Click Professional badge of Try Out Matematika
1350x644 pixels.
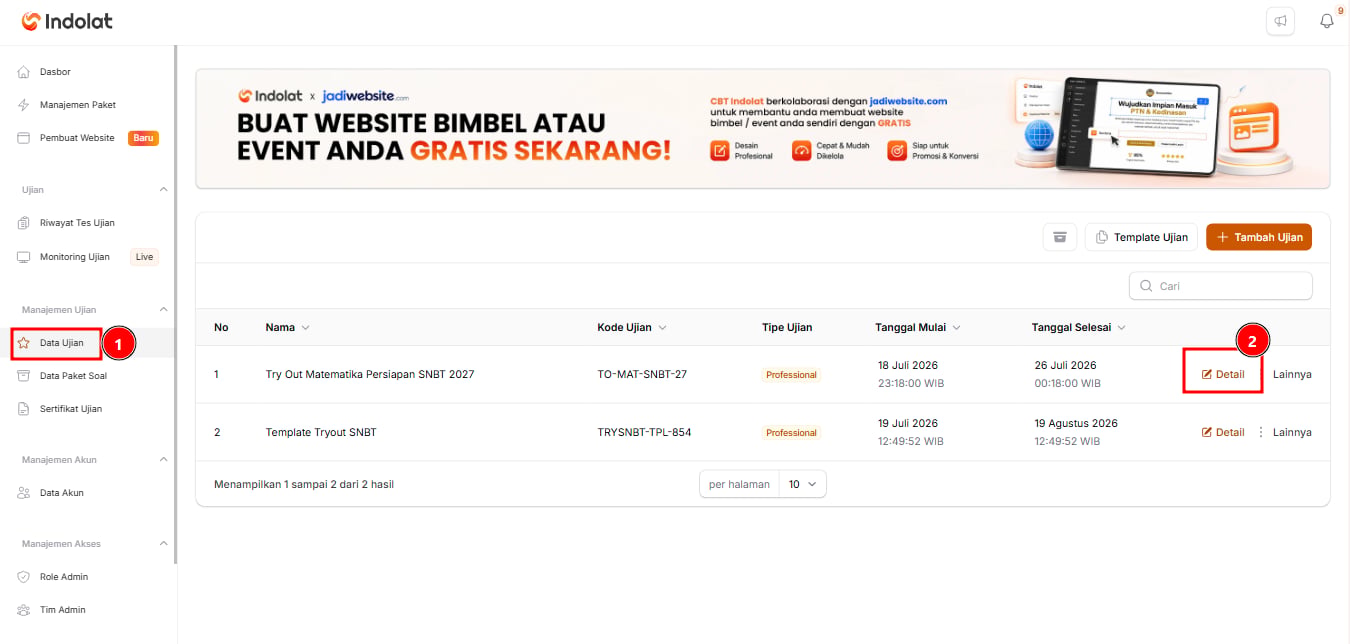point(791,375)
